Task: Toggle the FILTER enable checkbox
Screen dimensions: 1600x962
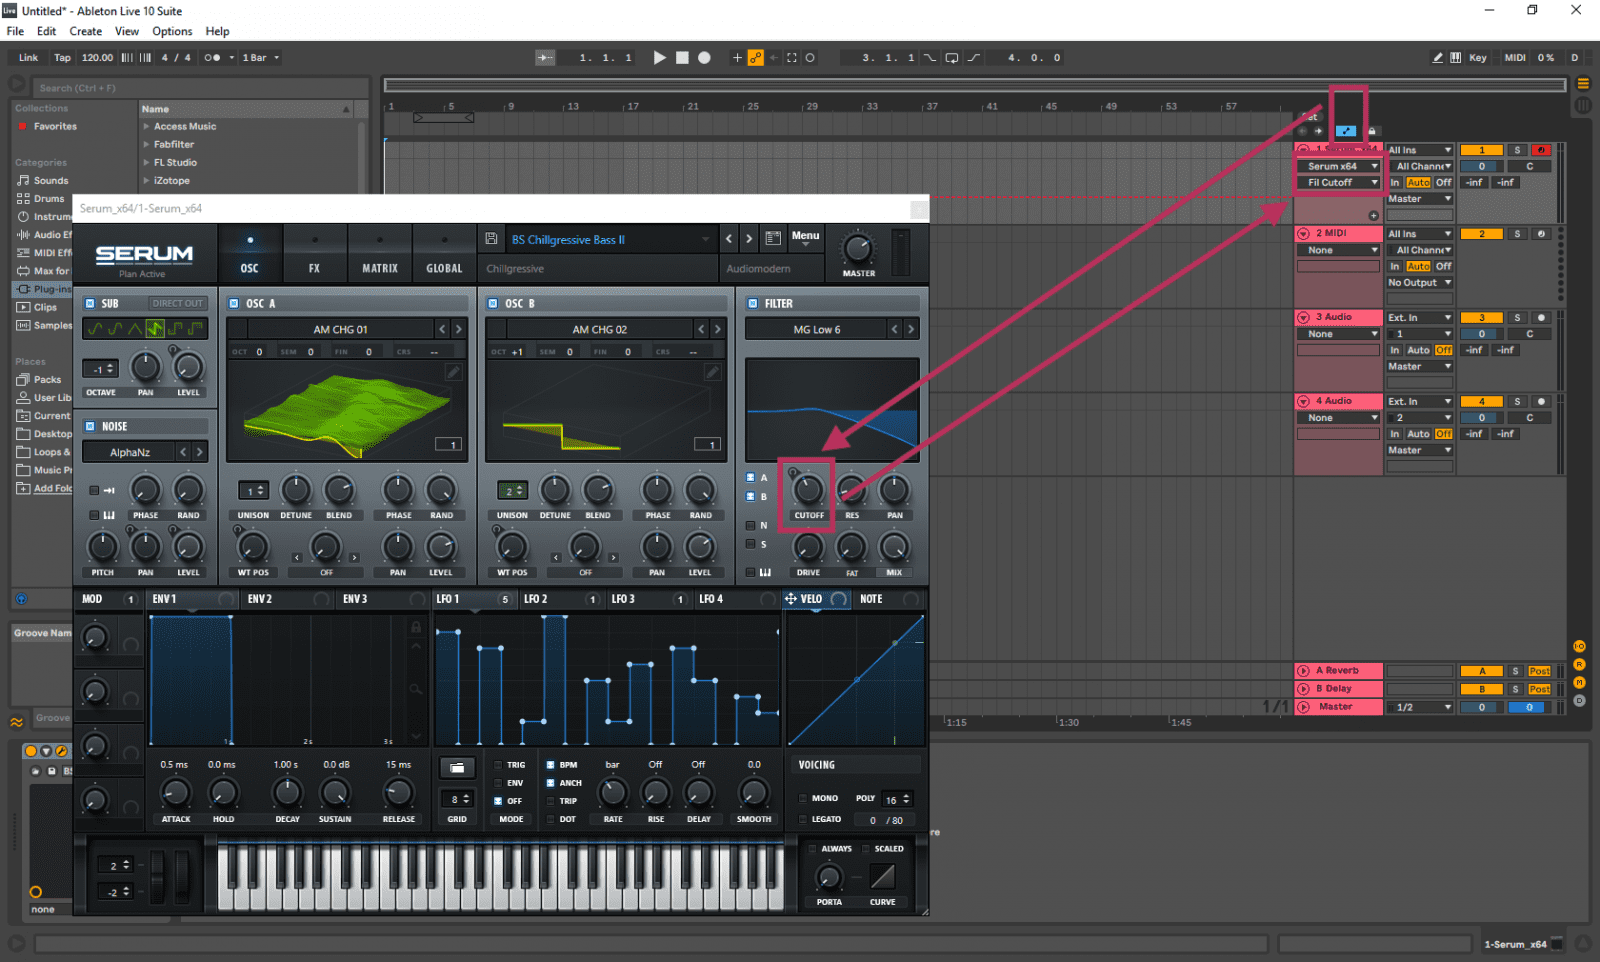Action: [753, 303]
